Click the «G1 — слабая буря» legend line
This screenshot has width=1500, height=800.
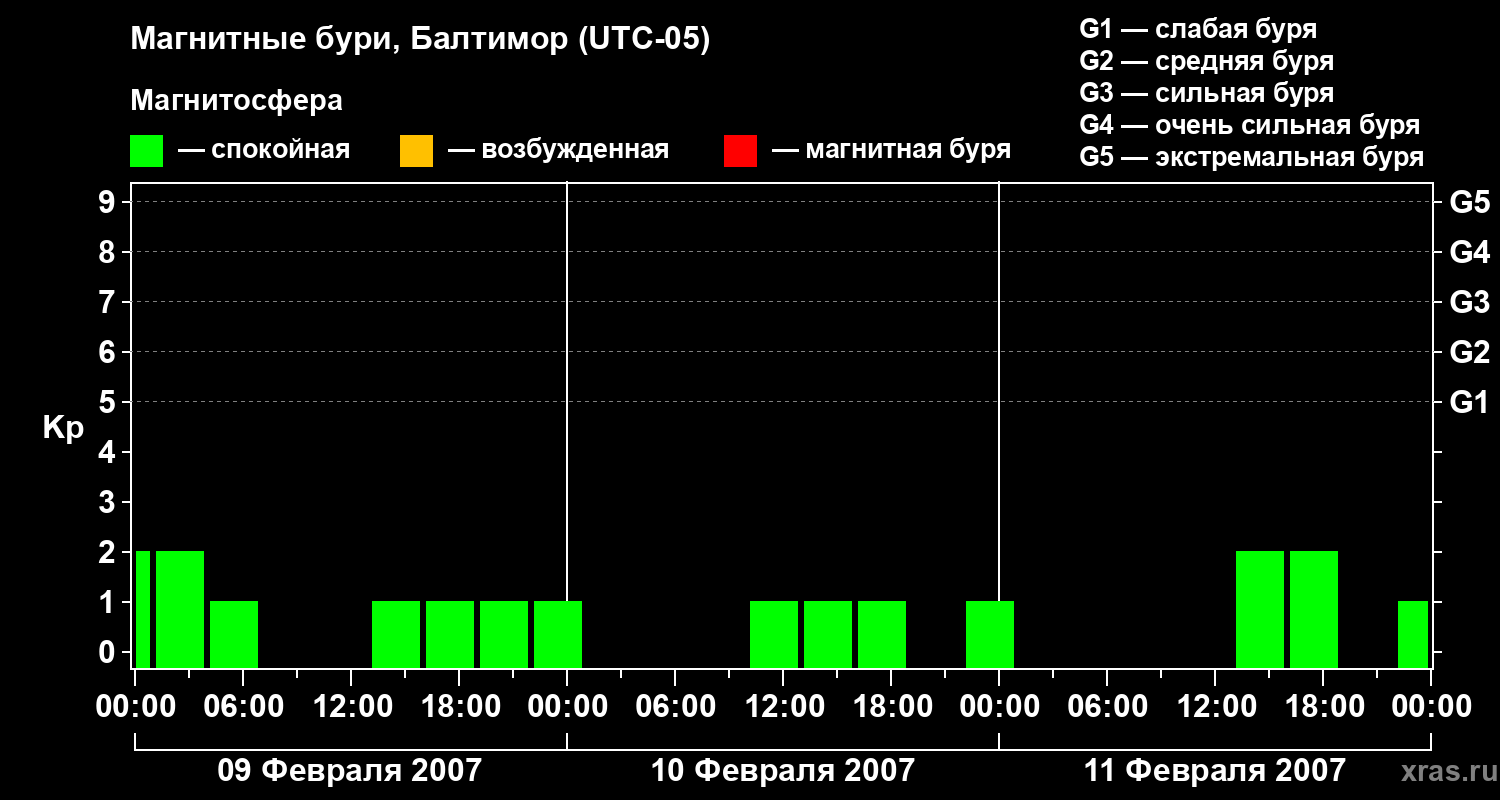pos(1198,28)
